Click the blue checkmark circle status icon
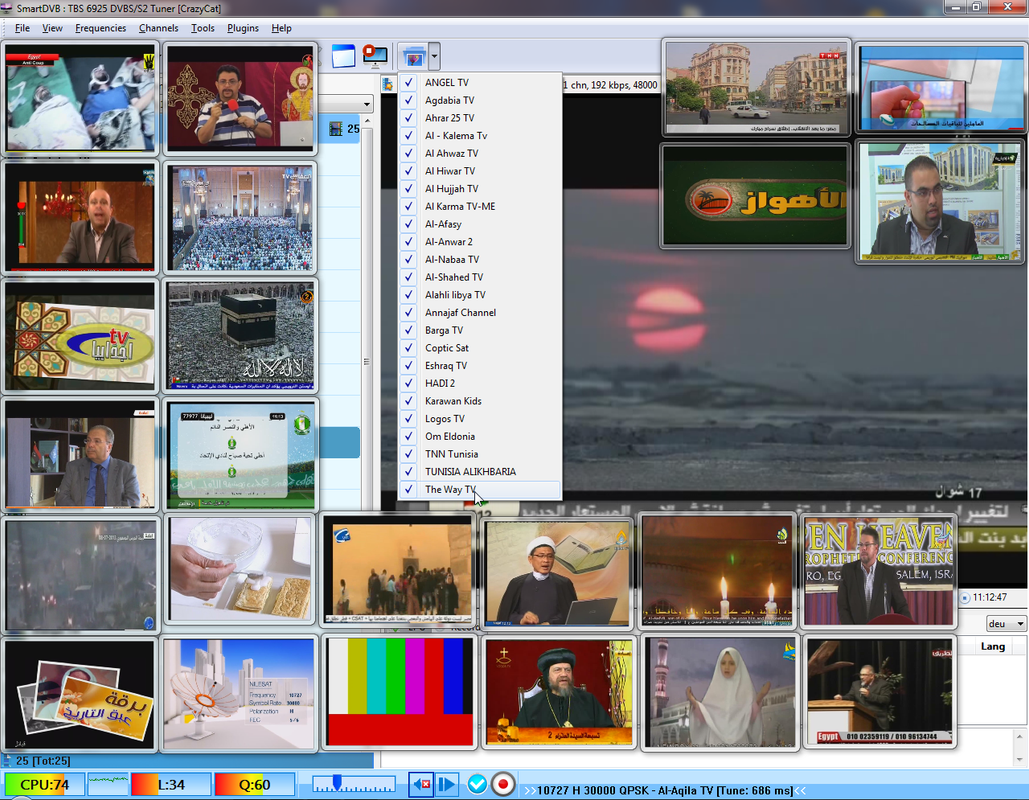 [x=477, y=784]
